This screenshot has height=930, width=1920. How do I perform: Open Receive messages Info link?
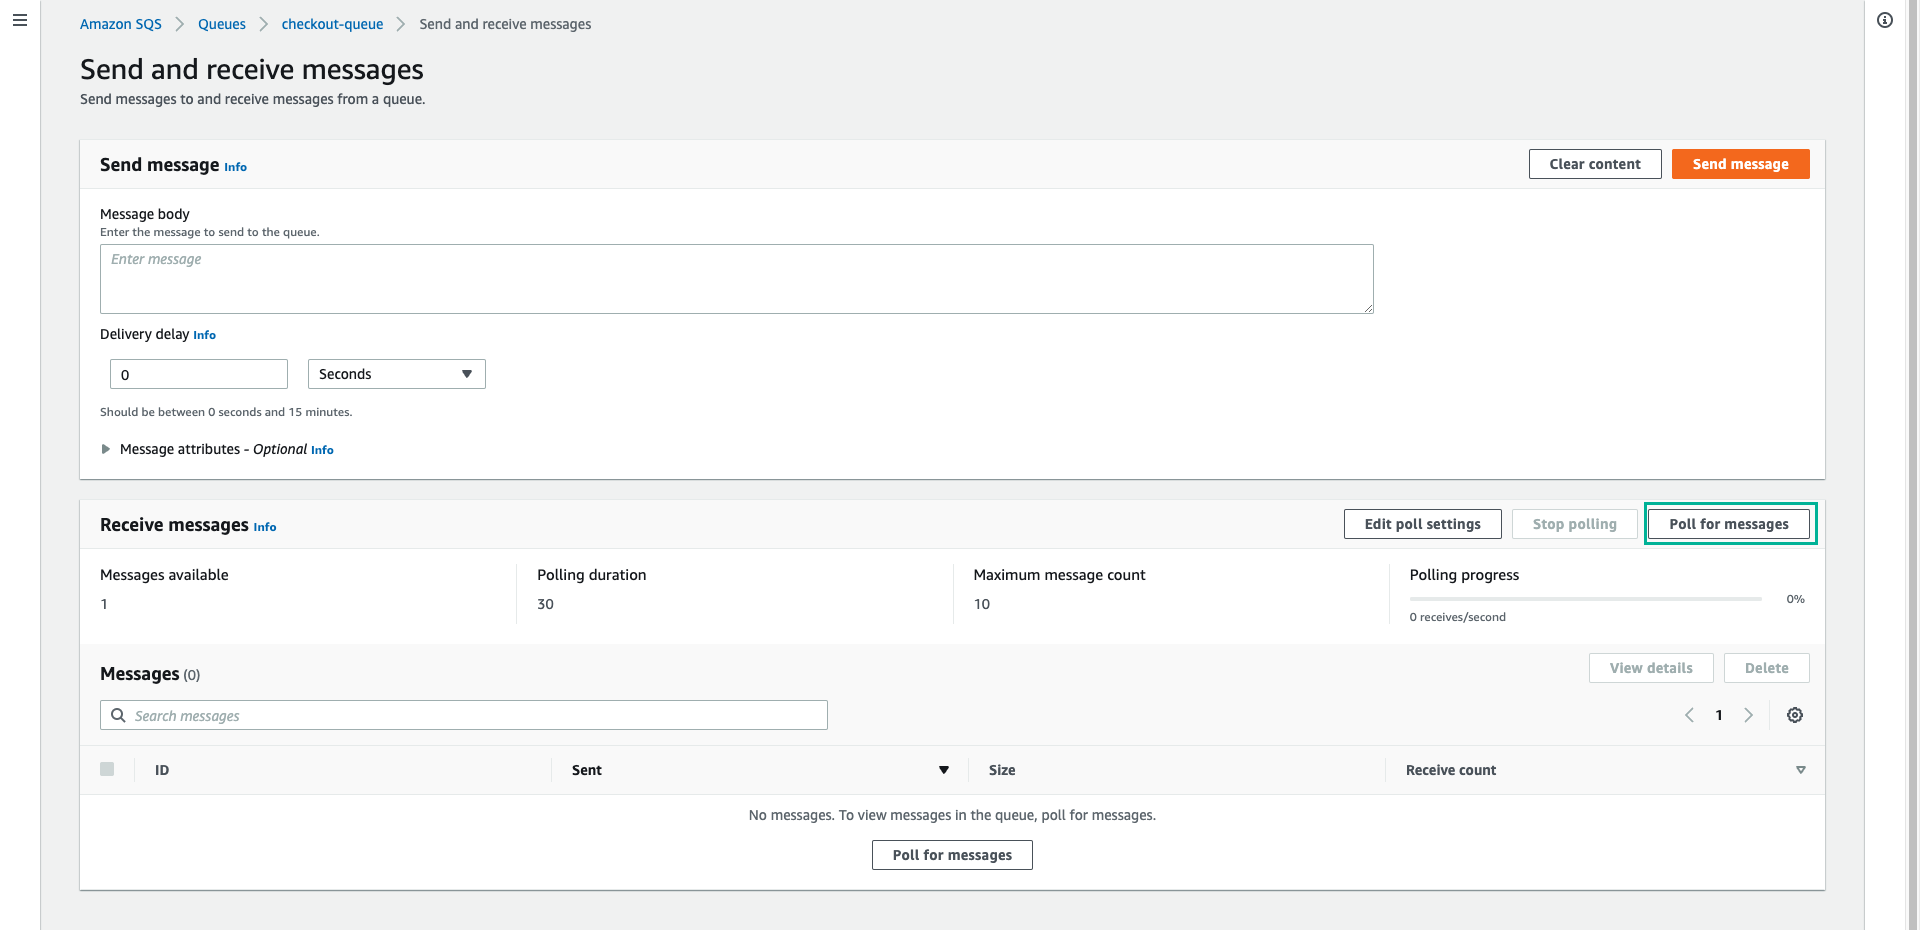pyautogui.click(x=265, y=527)
